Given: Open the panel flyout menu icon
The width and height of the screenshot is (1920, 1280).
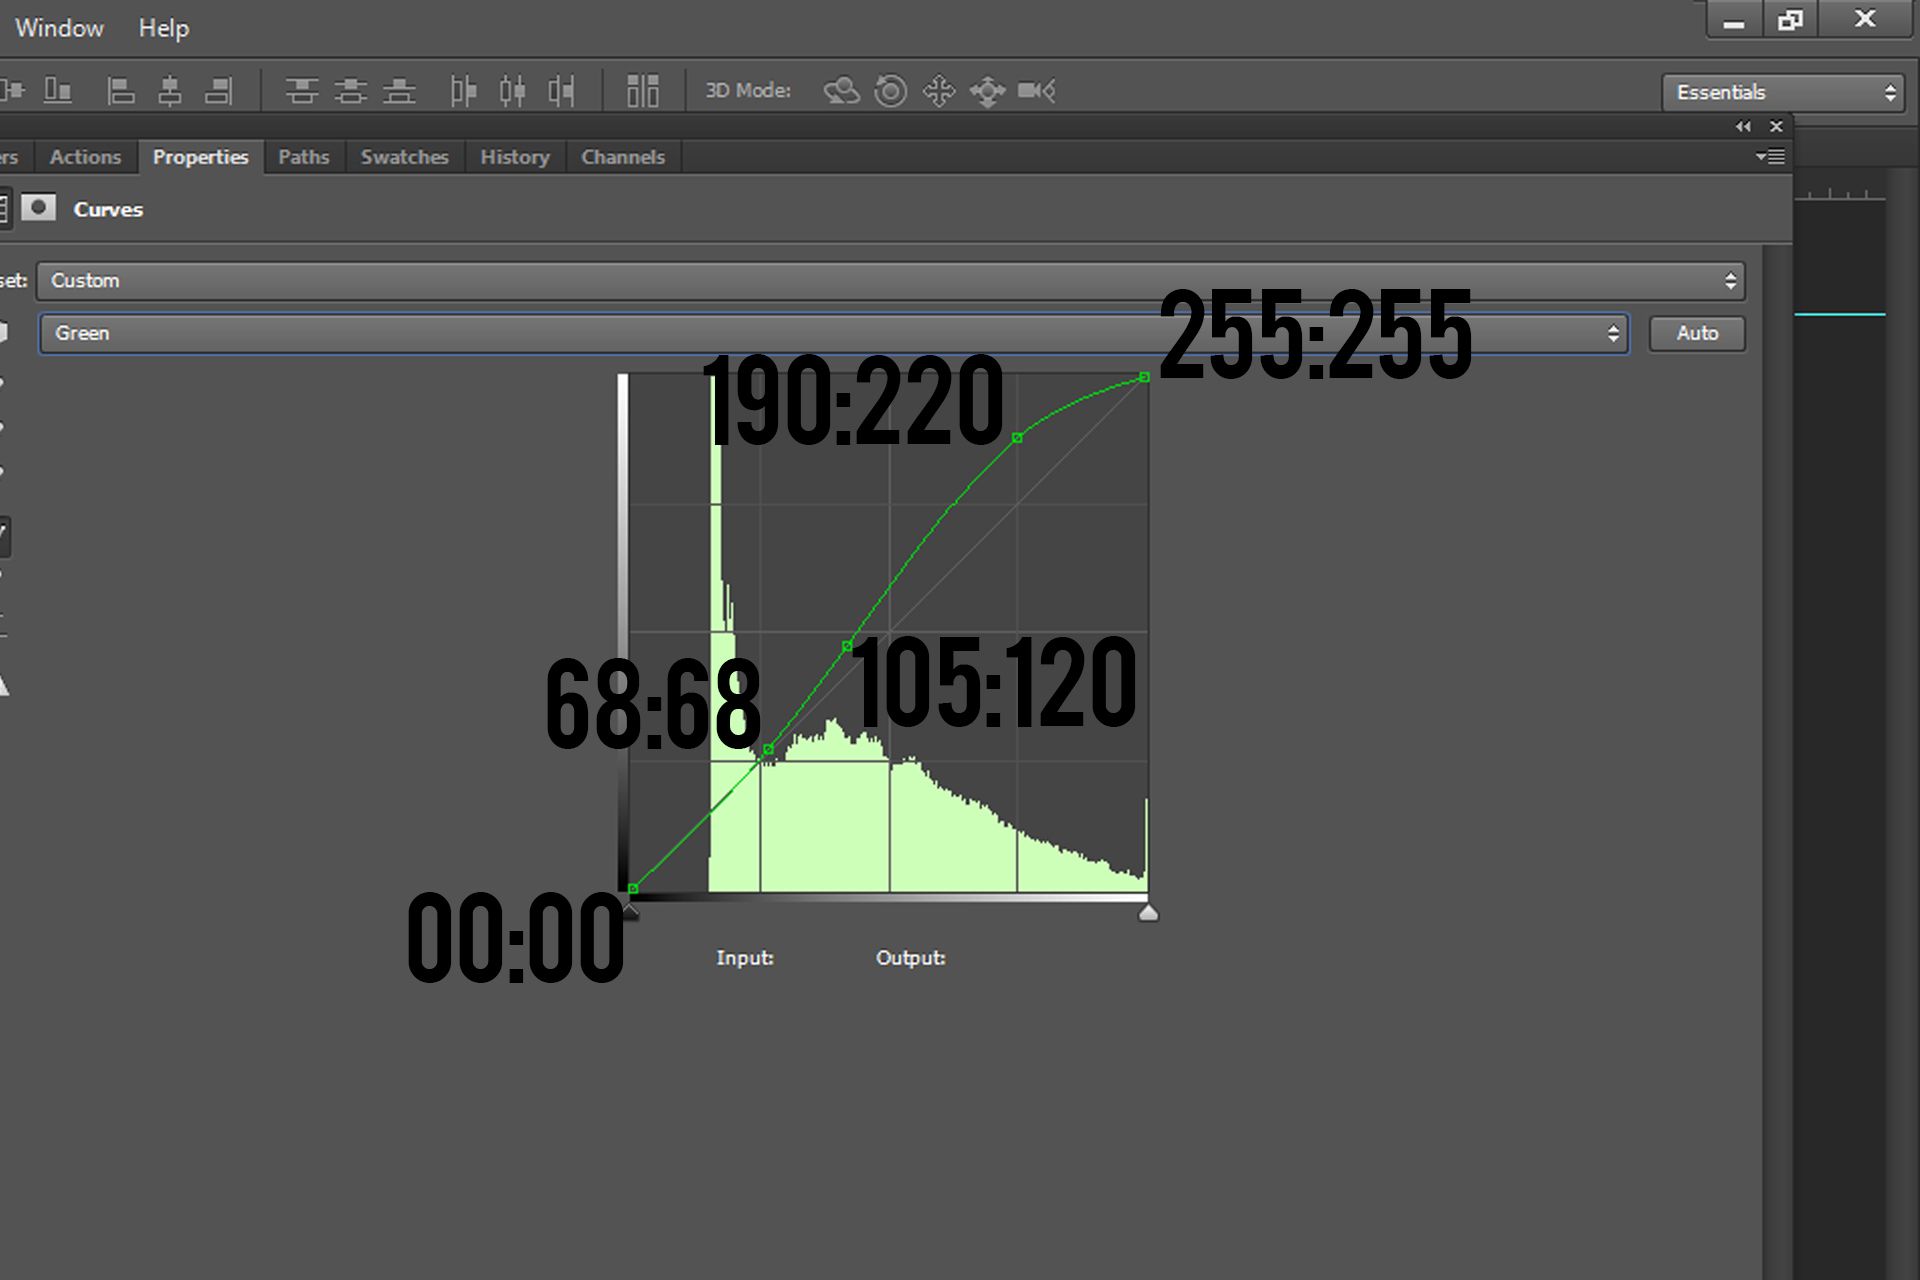Looking at the screenshot, I should click(1770, 156).
